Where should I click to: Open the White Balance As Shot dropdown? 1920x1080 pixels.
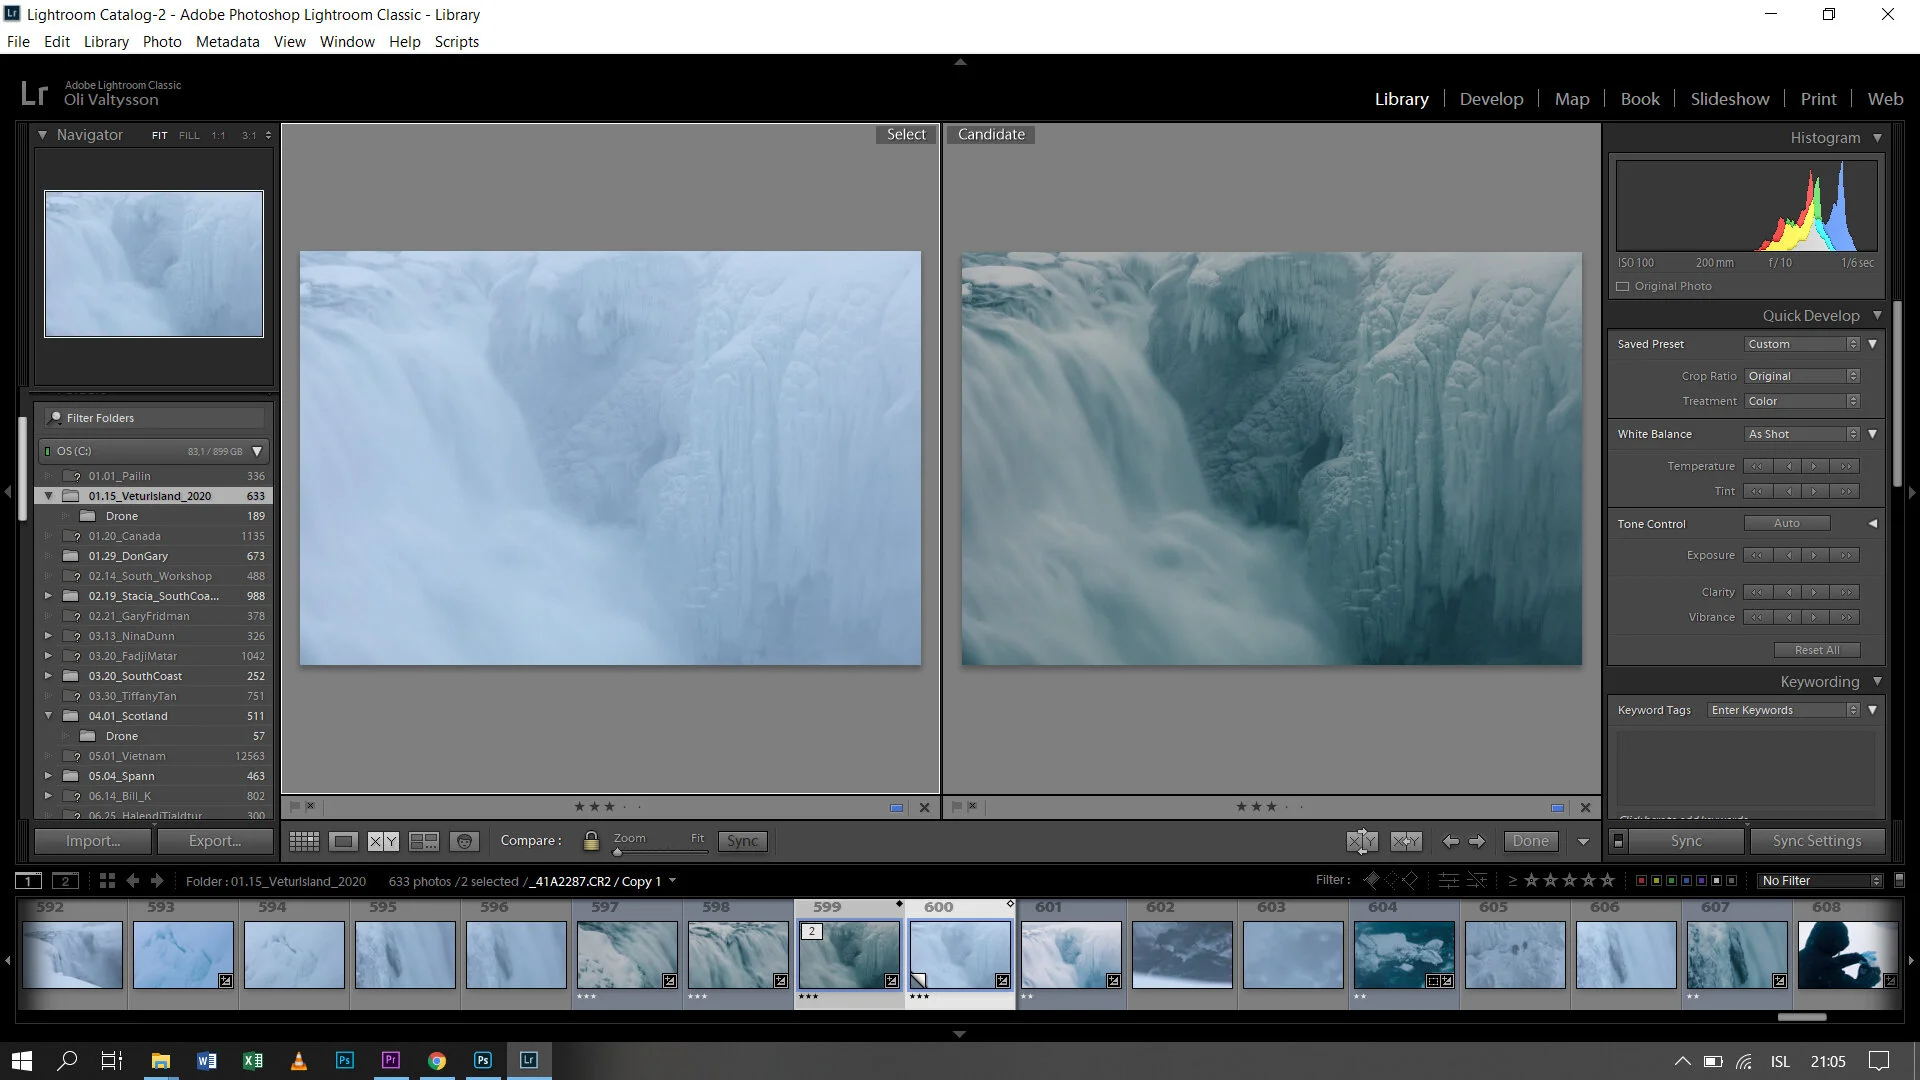1802,434
